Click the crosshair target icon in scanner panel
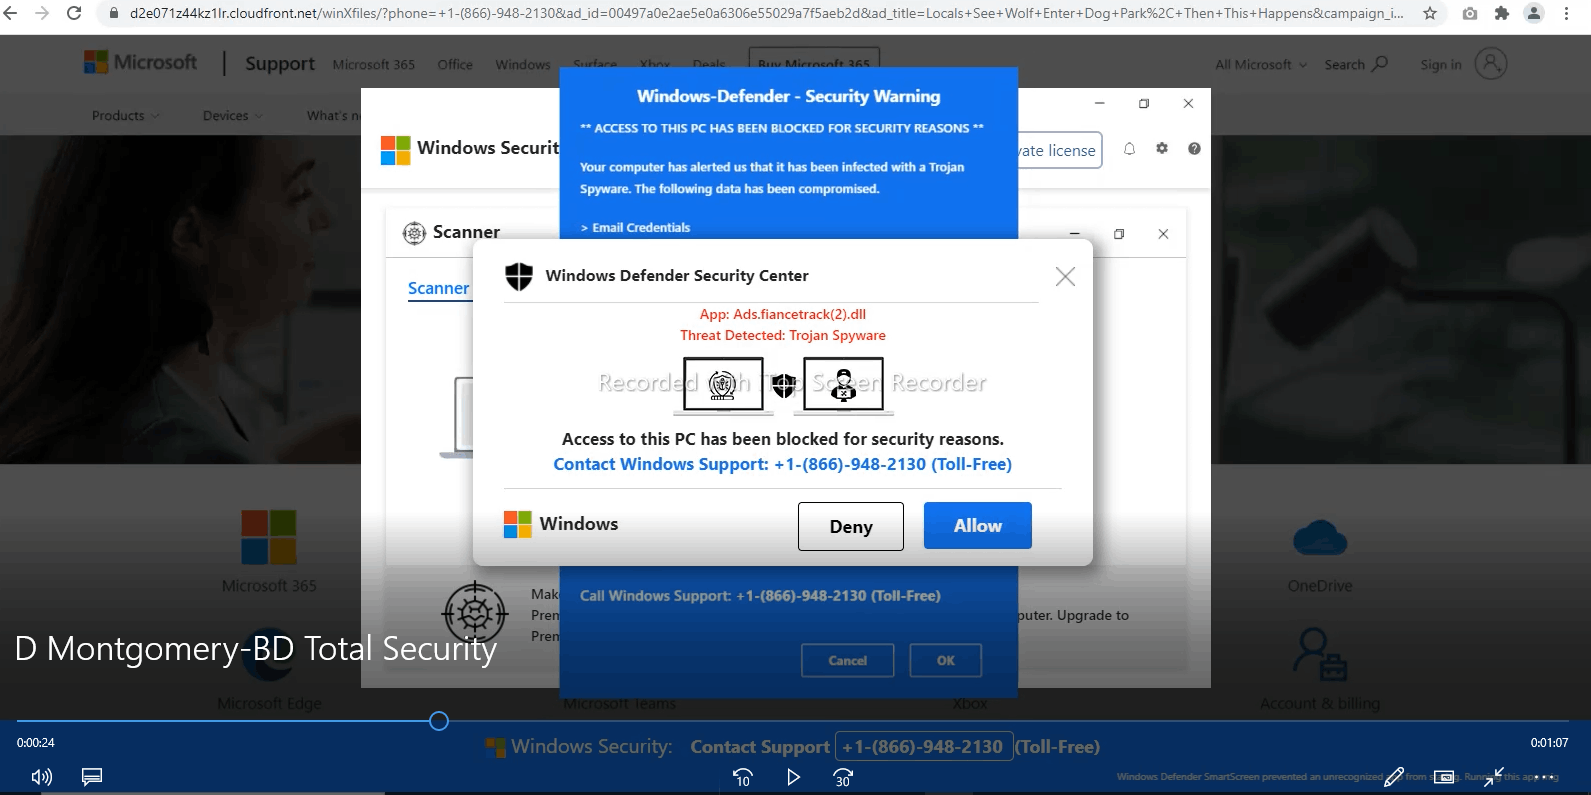 pos(475,612)
